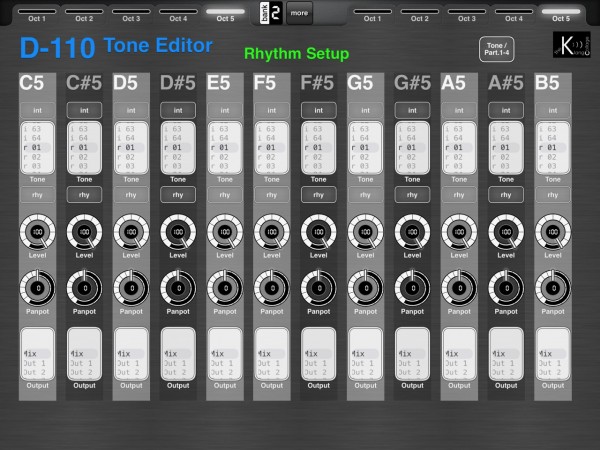
Task: Click the Level knob for D5
Action: (131, 232)
